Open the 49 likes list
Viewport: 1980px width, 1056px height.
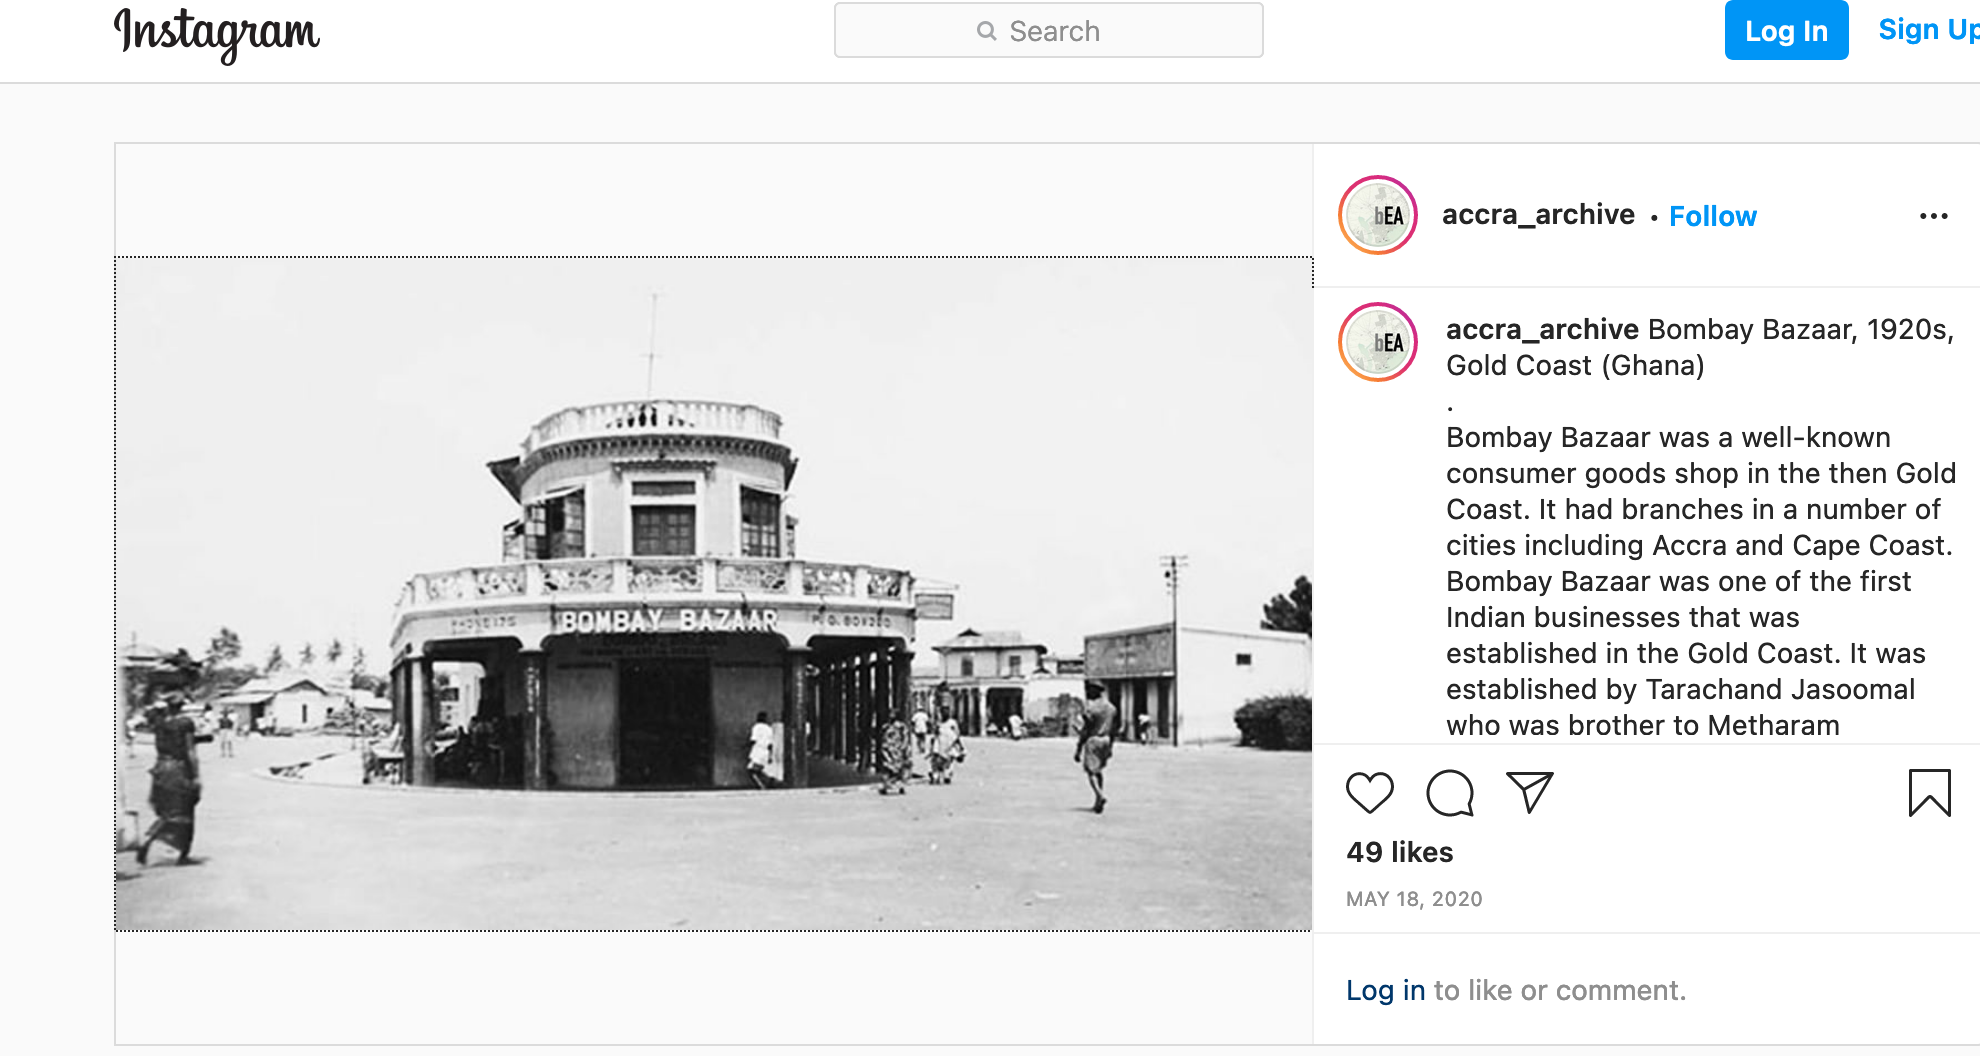1400,852
